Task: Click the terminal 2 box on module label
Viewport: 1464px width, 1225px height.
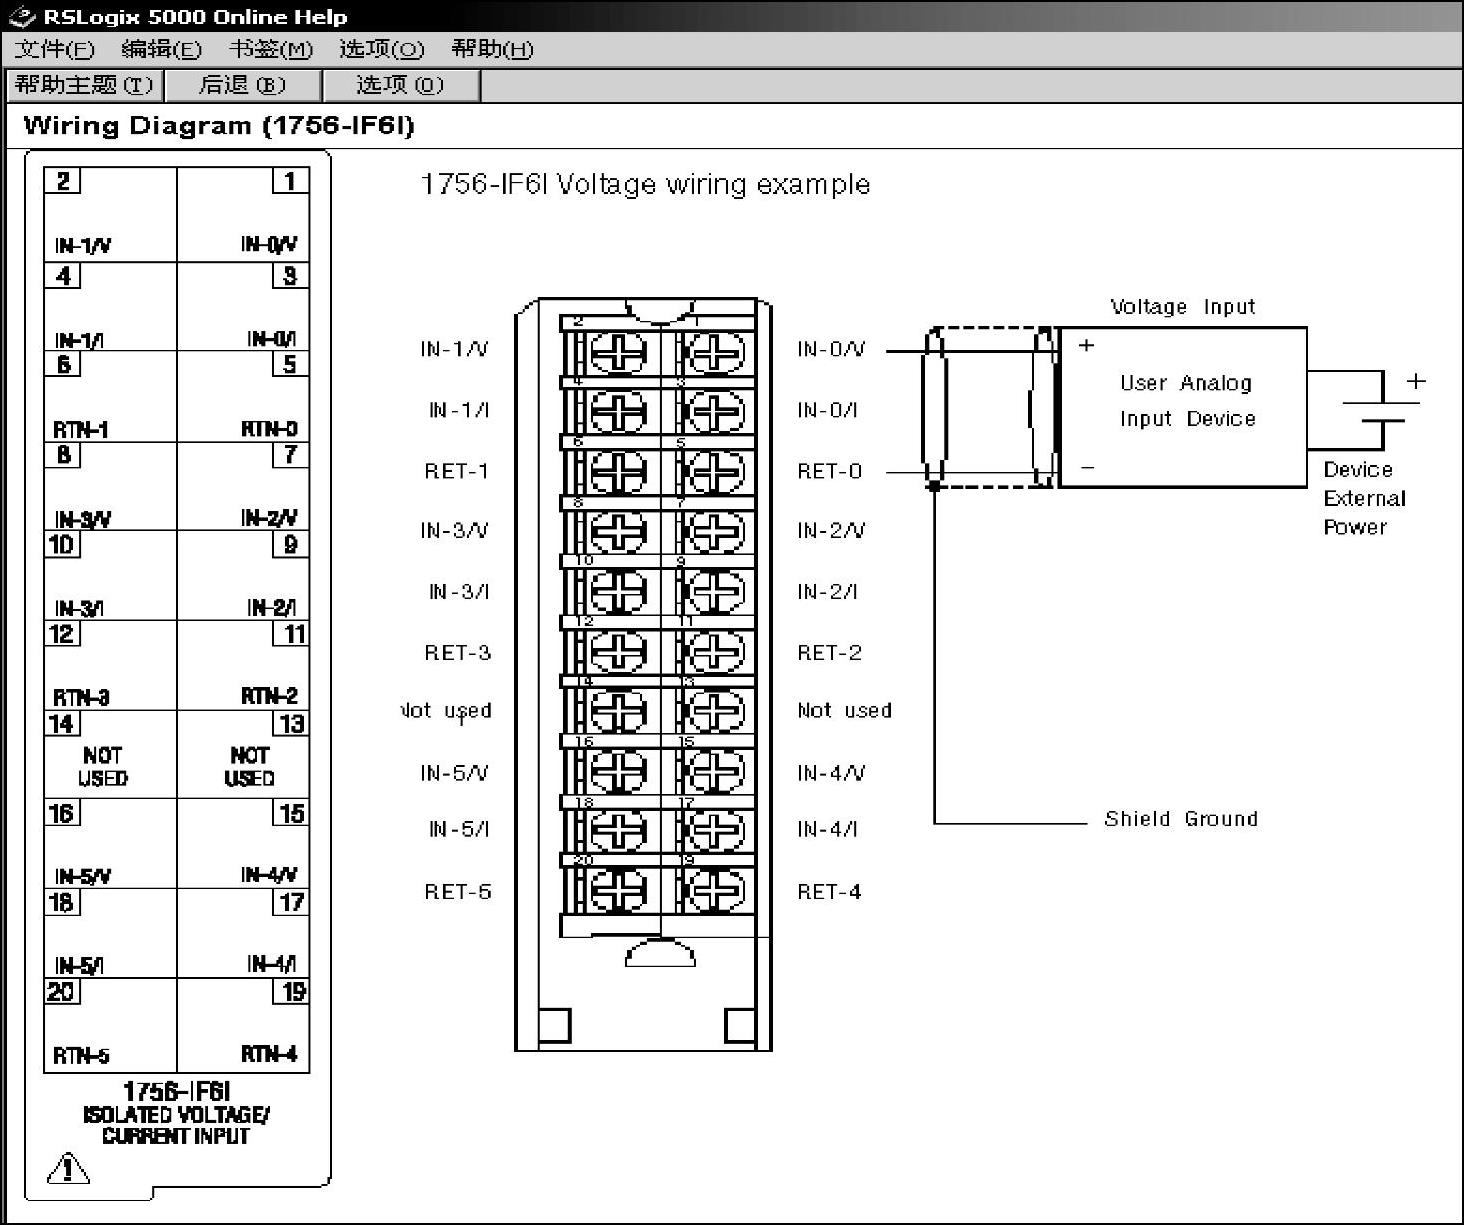Action: point(63,181)
